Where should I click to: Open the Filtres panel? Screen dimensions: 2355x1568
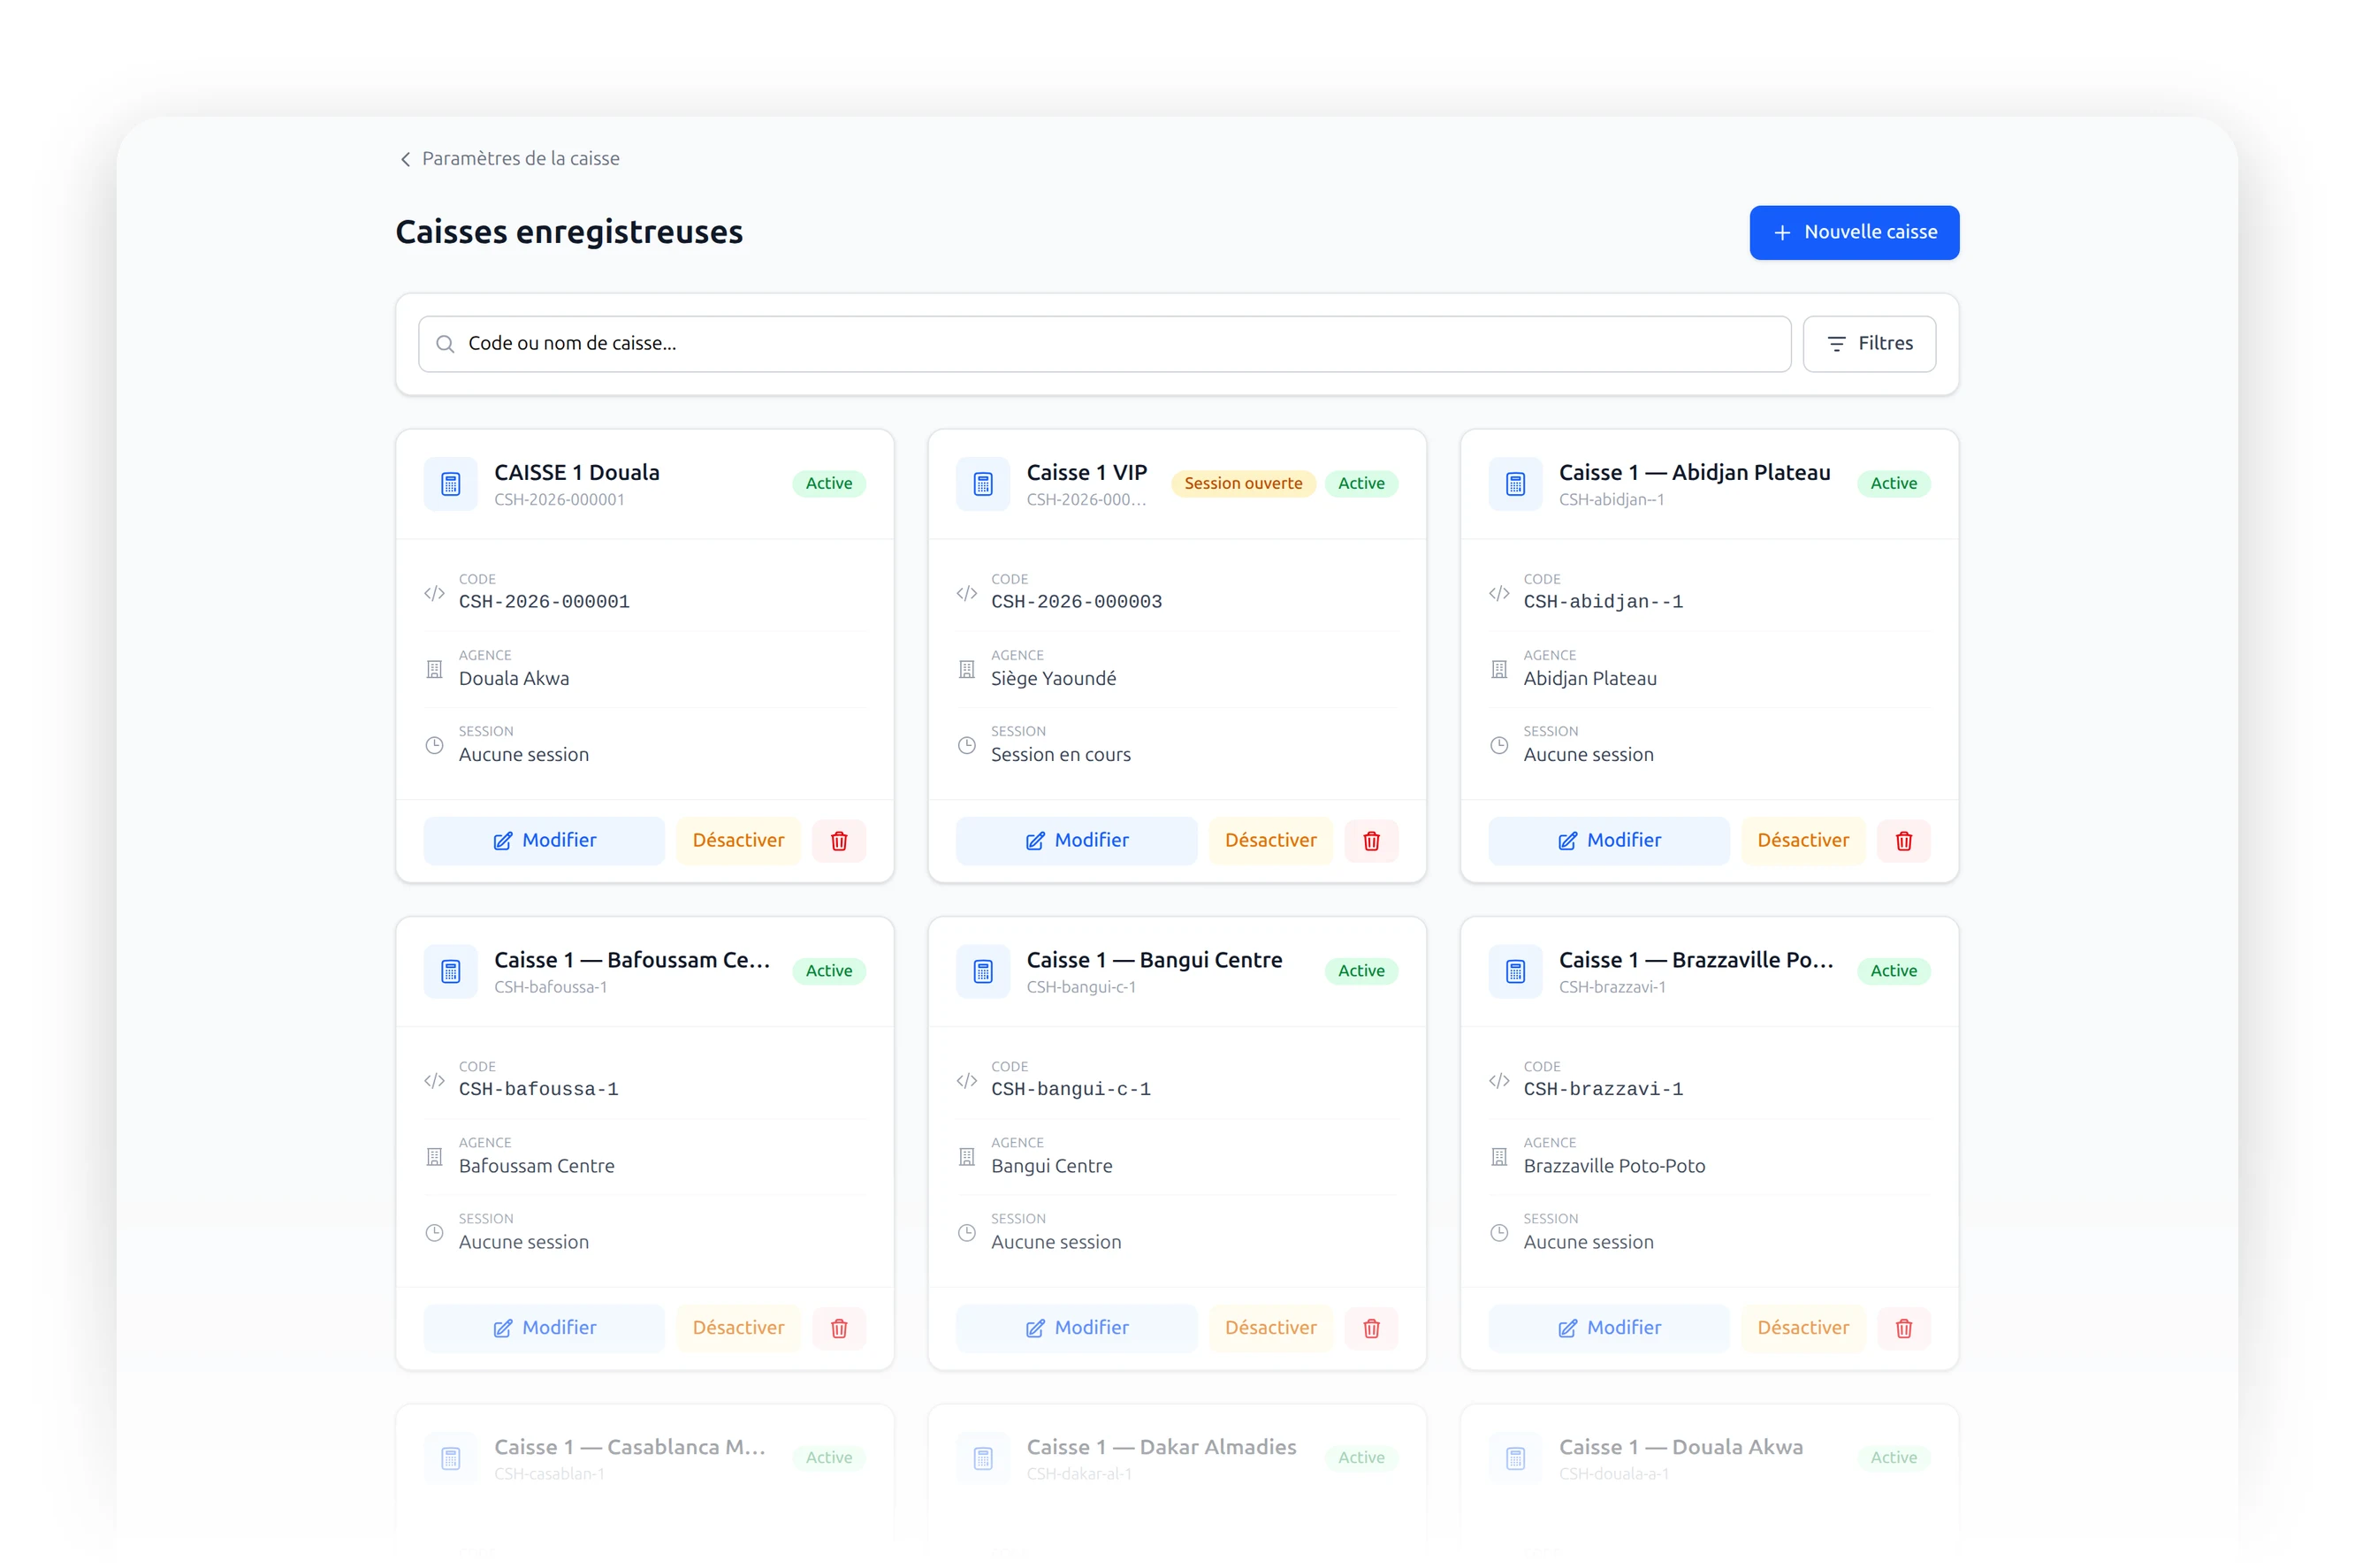1868,343
